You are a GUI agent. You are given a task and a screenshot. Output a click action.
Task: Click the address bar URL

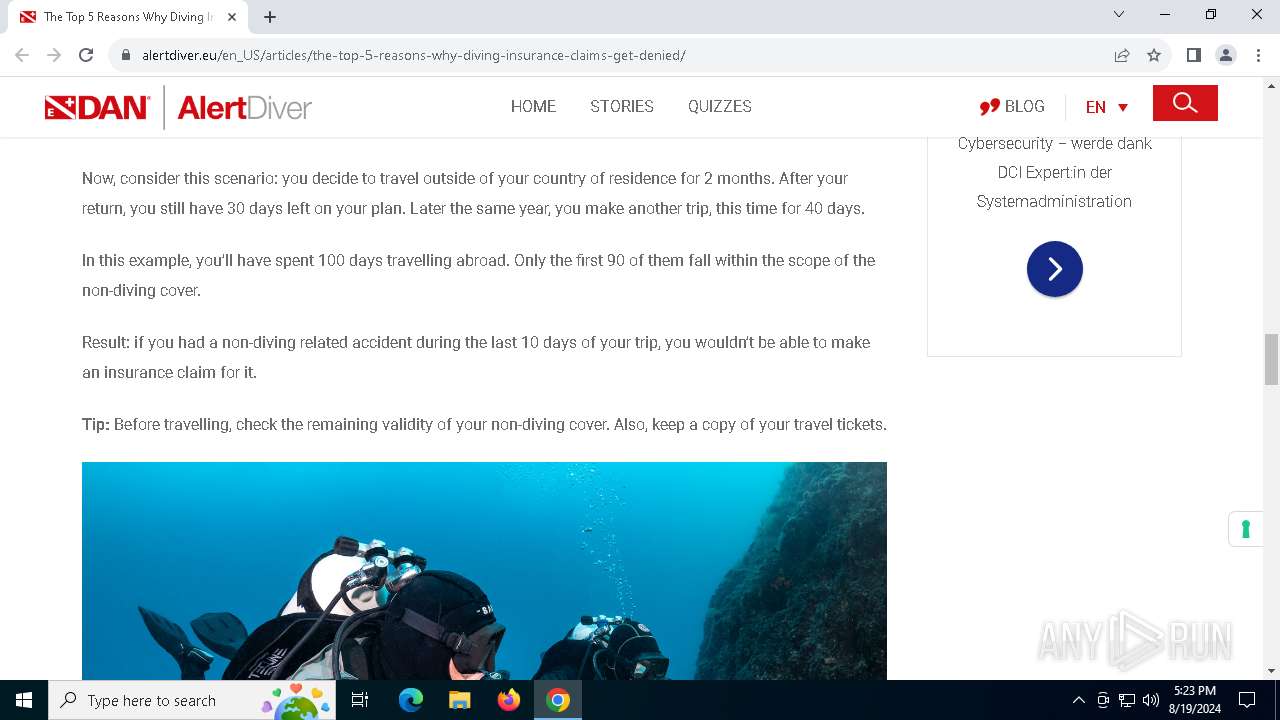pos(413,55)
